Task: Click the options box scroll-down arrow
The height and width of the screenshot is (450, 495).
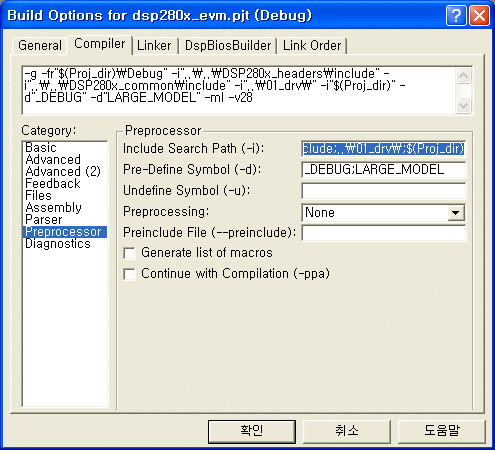Action: [x=463, y=105]
